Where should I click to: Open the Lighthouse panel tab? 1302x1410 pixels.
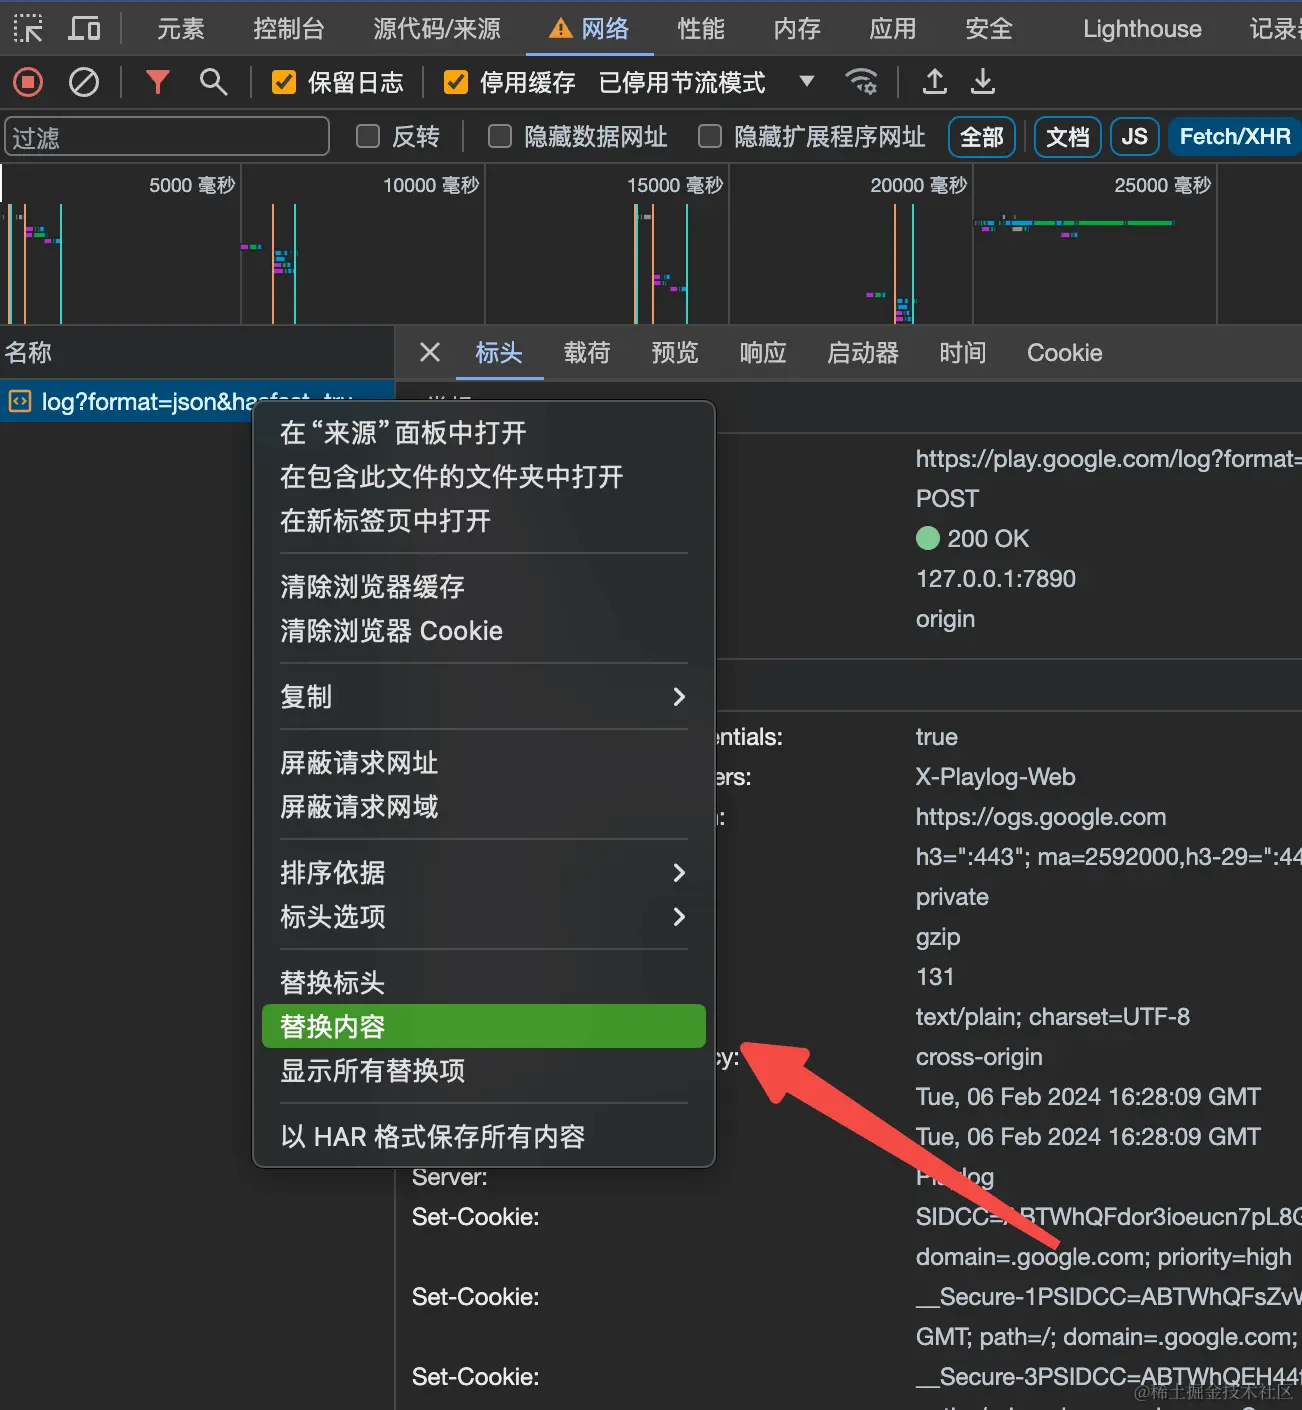coord(1142,28)
